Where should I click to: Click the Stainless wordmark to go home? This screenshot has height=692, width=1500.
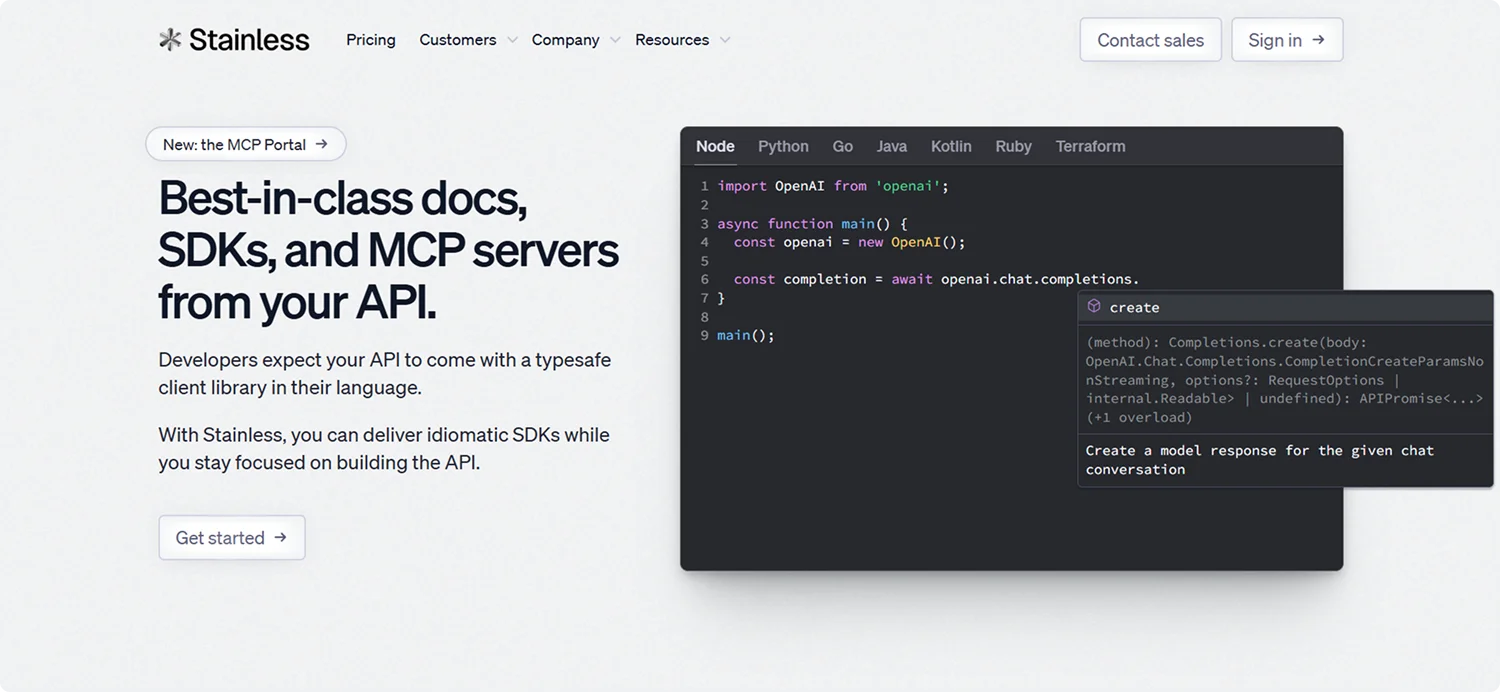[x=249, y=40]
